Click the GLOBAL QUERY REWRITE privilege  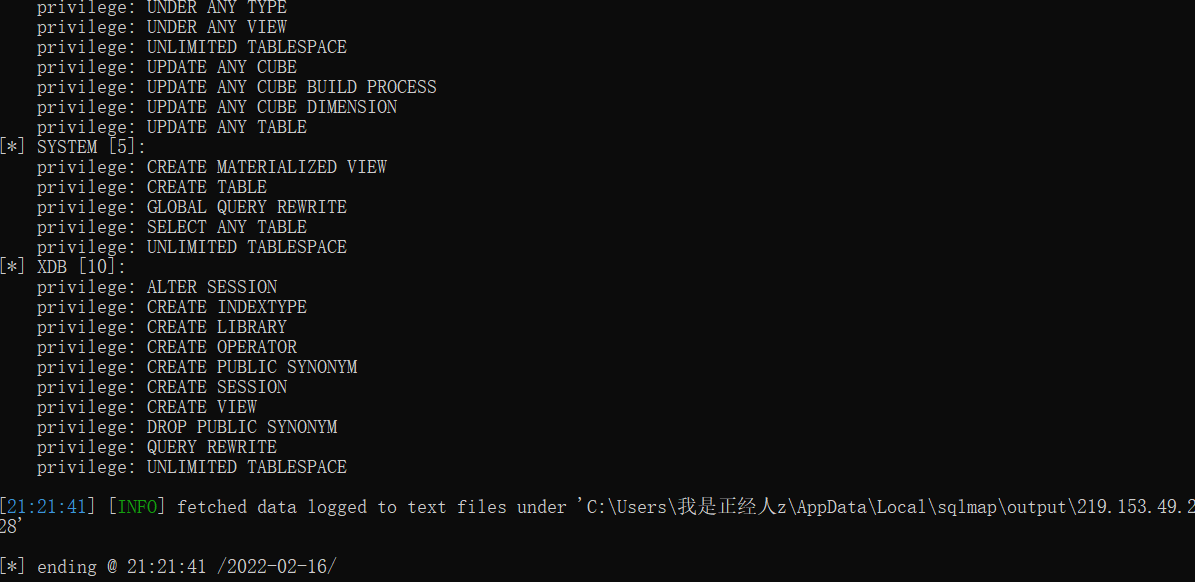[246, 207]
